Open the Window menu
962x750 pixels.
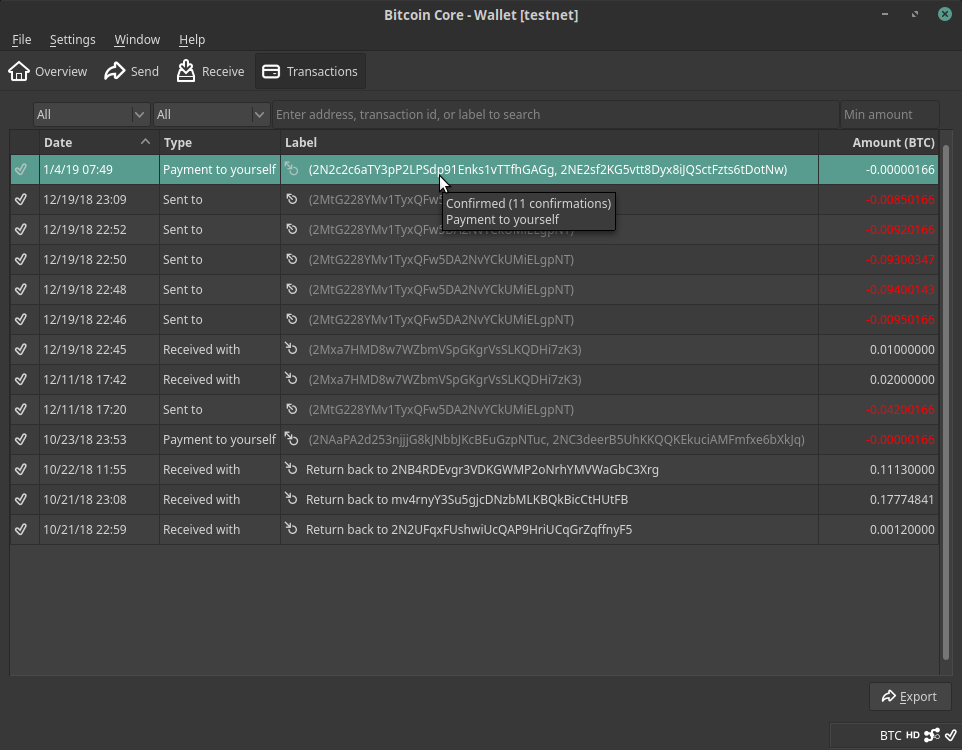point(137,39)
